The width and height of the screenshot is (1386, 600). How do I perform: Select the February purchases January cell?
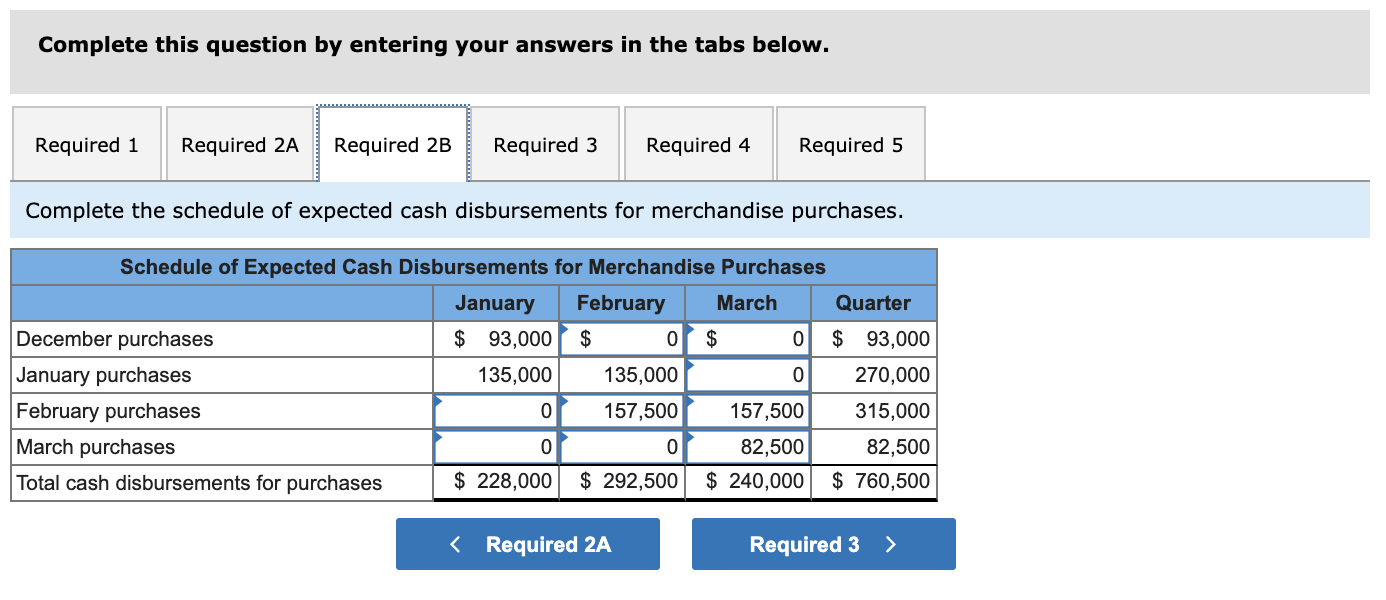(494, 410)
